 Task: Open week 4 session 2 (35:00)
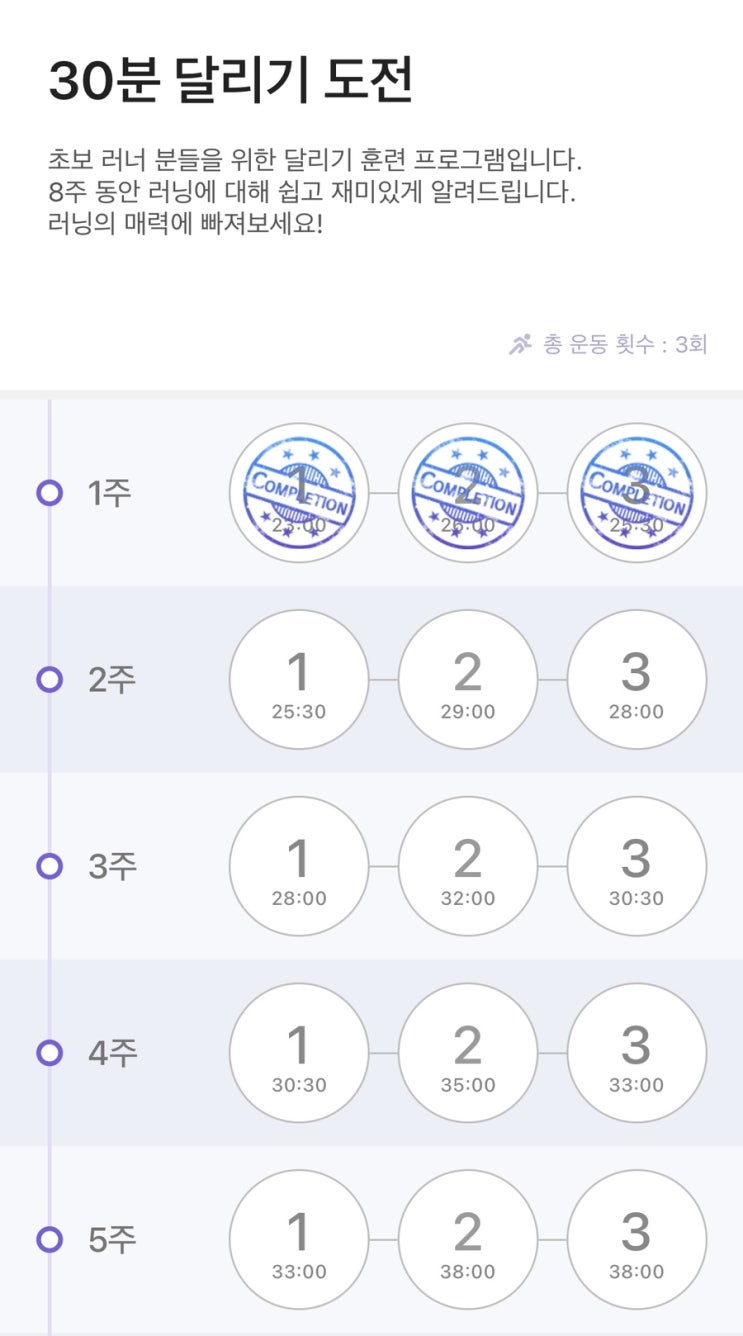coord(468,1053)
